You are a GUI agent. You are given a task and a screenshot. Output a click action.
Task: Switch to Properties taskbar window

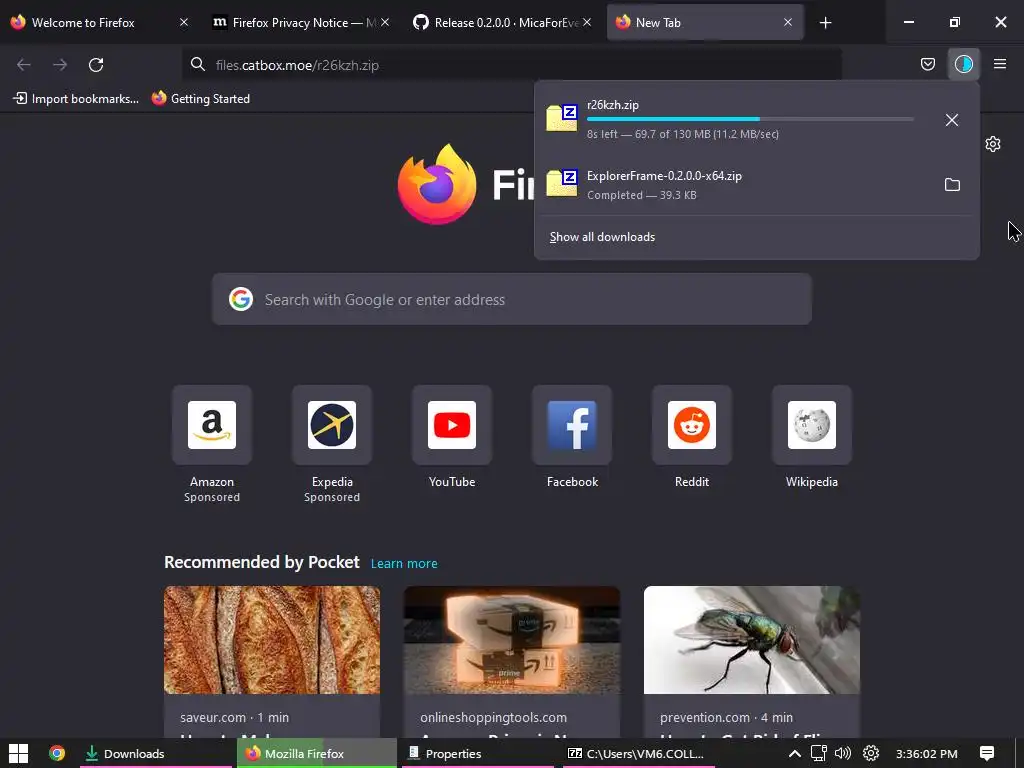point(479,753)
